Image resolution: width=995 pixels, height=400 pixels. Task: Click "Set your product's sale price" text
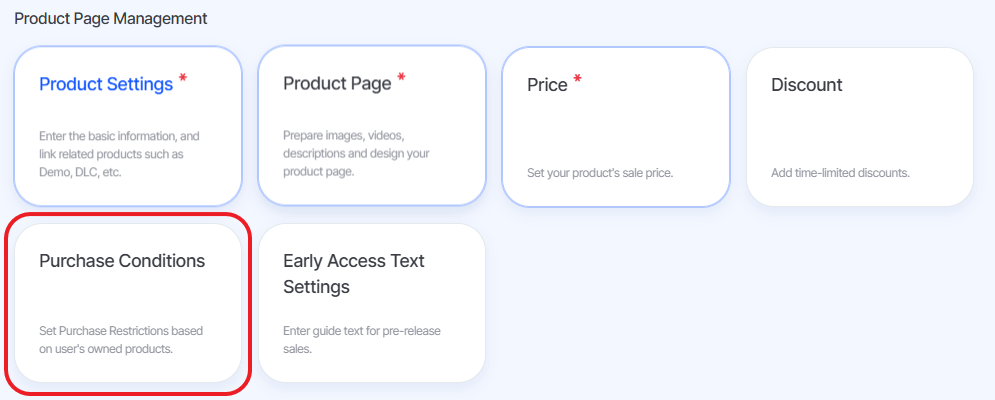click(600, 173)
